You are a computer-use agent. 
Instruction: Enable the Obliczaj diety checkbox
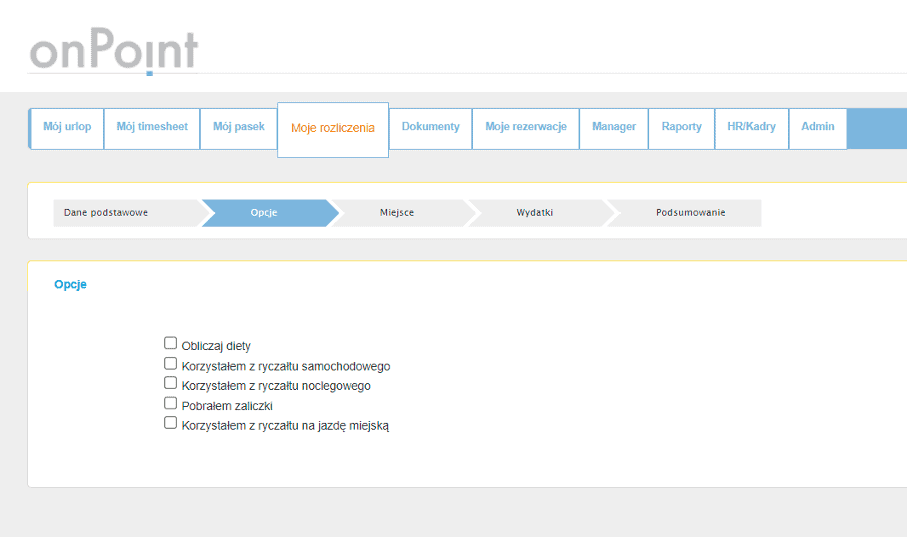pos(170,344)
